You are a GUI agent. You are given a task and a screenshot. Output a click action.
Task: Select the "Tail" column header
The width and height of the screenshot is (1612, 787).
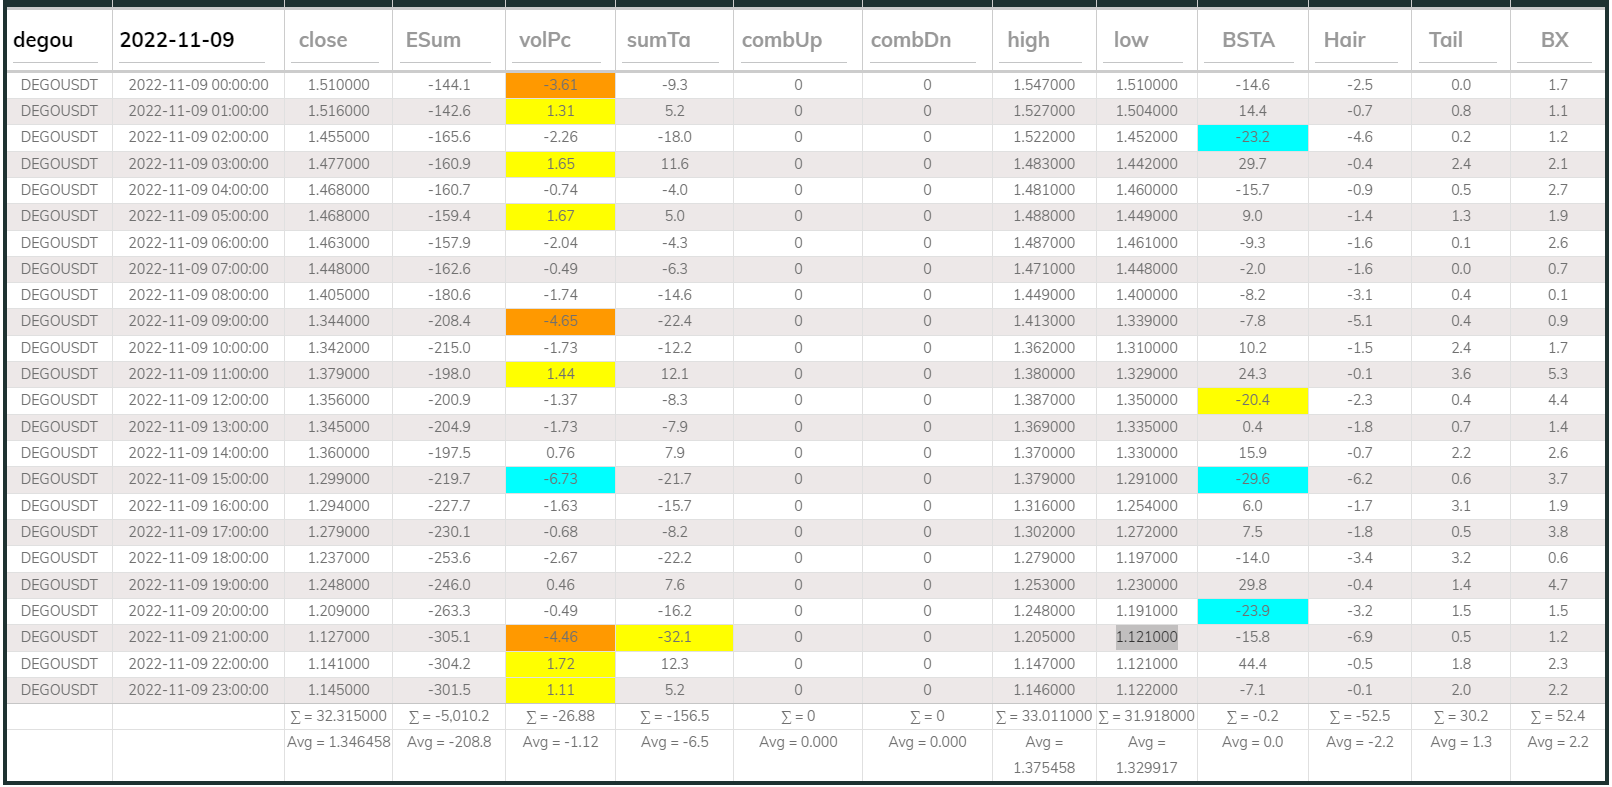[1445, 41]
